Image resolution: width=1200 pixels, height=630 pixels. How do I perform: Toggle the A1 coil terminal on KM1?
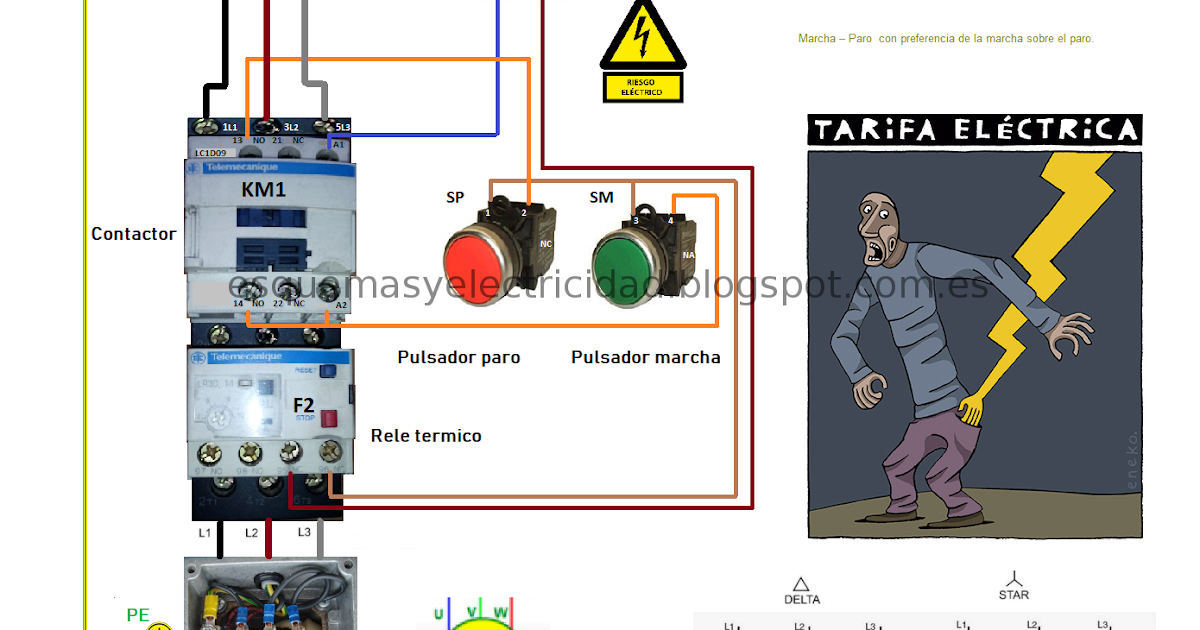(339, 143)
